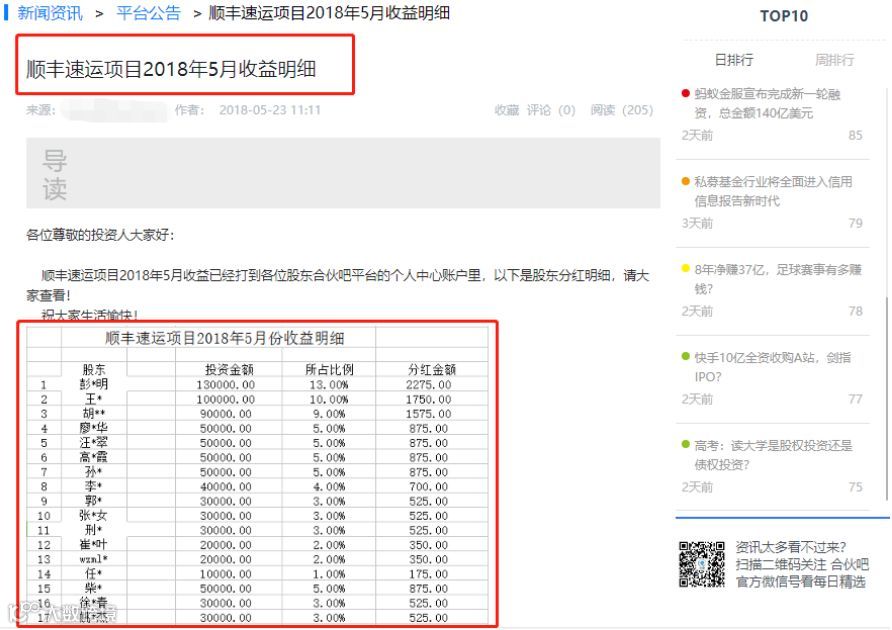The width and height of the screenshot is (892, 630).
Task: Open article 高考：读大学是股权投资还是债权投资
Action: (x=773, y=455)
